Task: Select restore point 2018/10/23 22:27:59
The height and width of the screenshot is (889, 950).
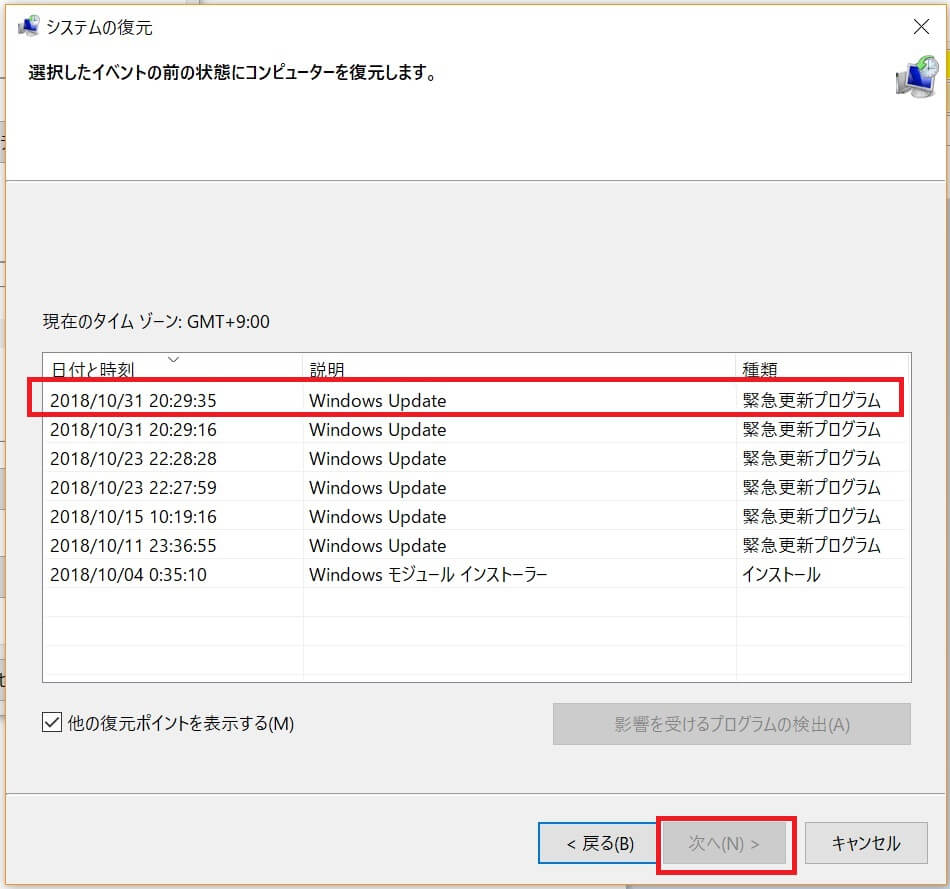Action: coord(476,488)
